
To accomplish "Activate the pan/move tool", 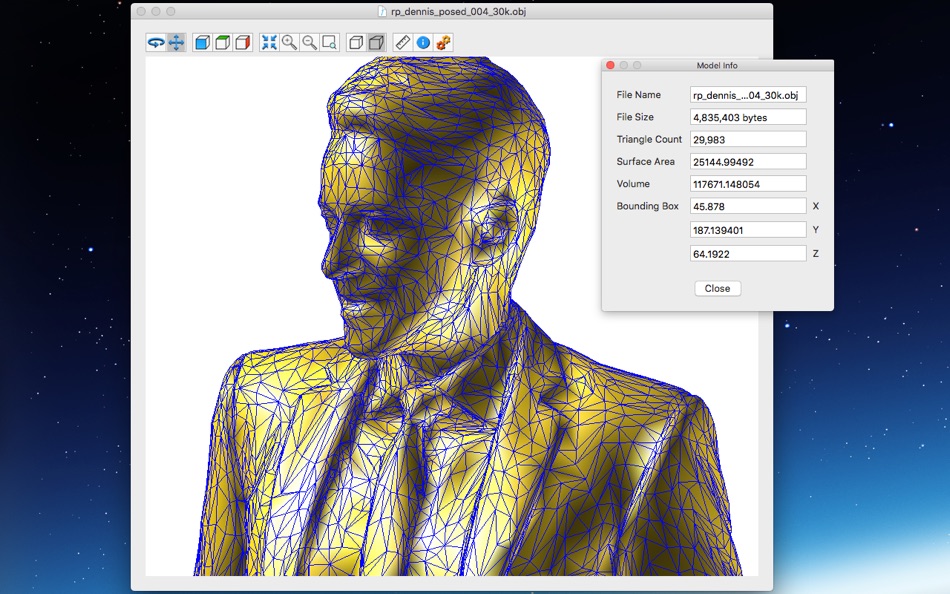I will point(176,43).
